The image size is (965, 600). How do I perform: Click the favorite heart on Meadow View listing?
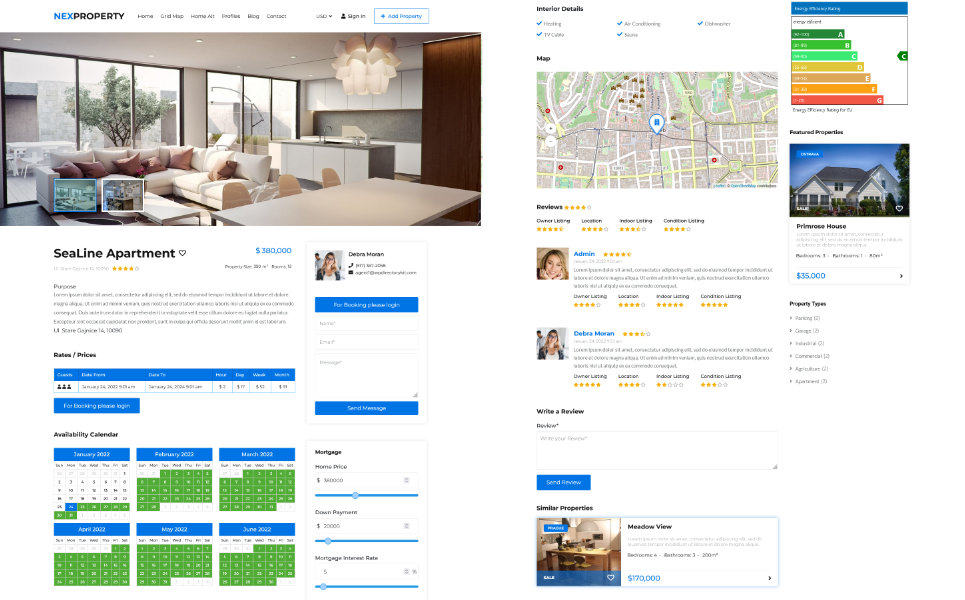tap(610, 577)
